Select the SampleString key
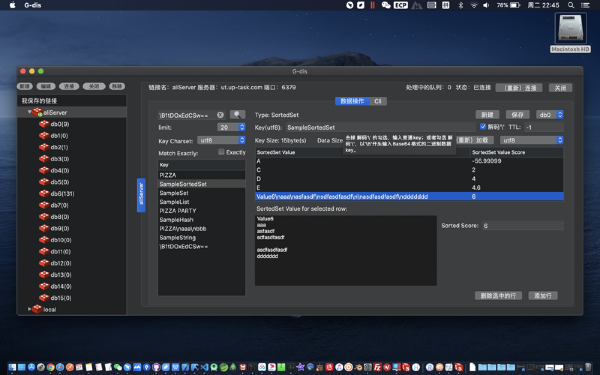 pyautogui.click(x=202, y=238)
